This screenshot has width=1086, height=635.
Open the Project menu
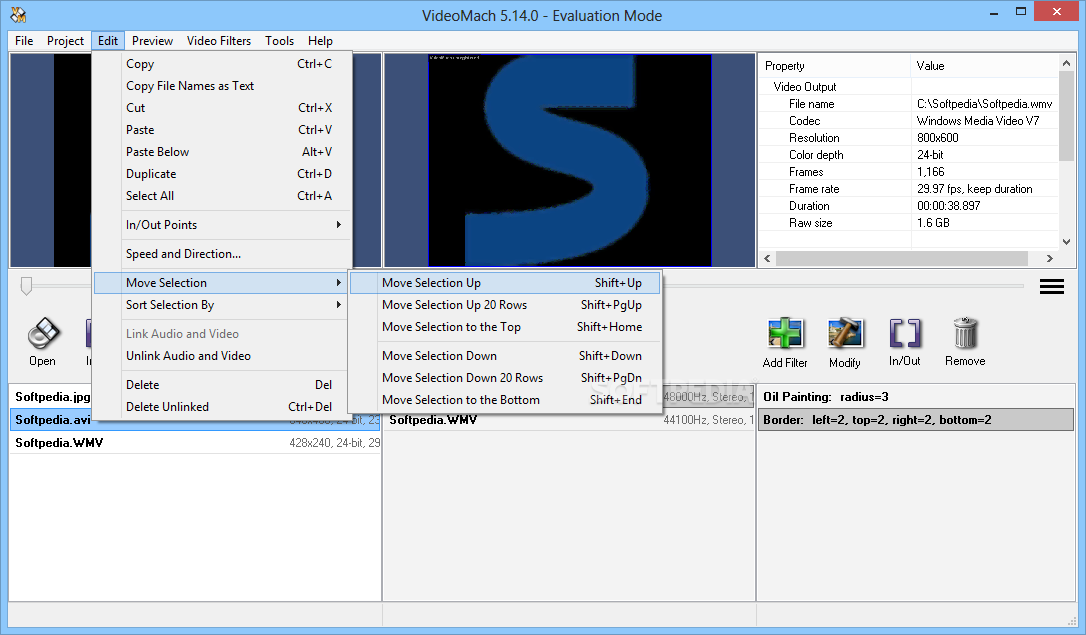point(65,41)
